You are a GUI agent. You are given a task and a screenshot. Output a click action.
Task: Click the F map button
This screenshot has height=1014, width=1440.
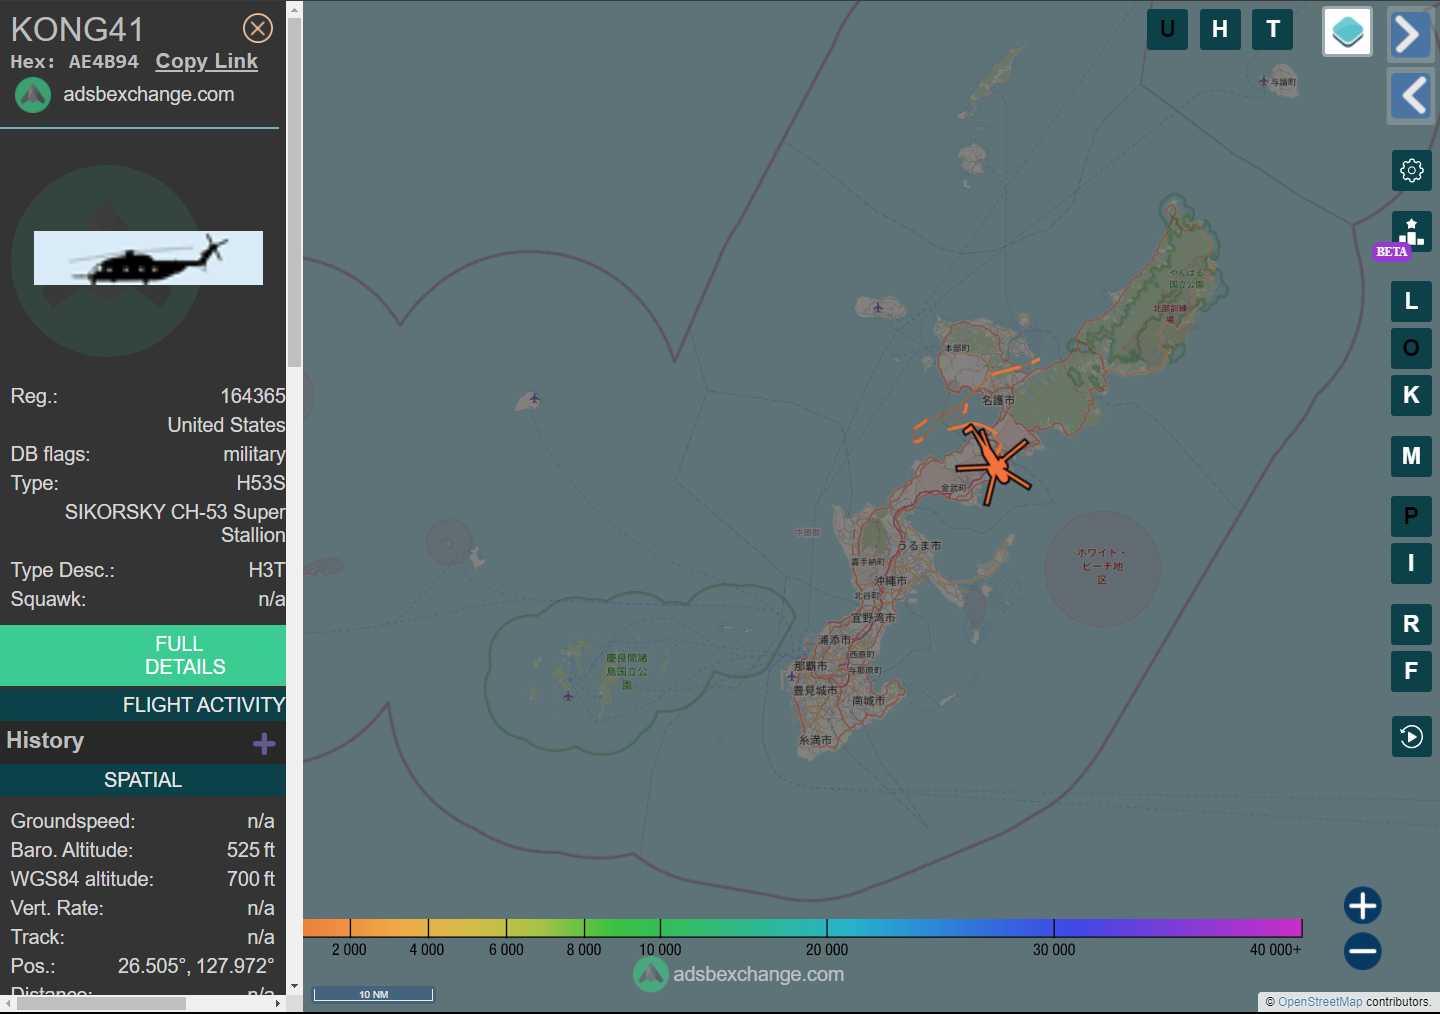(1411, 671)
